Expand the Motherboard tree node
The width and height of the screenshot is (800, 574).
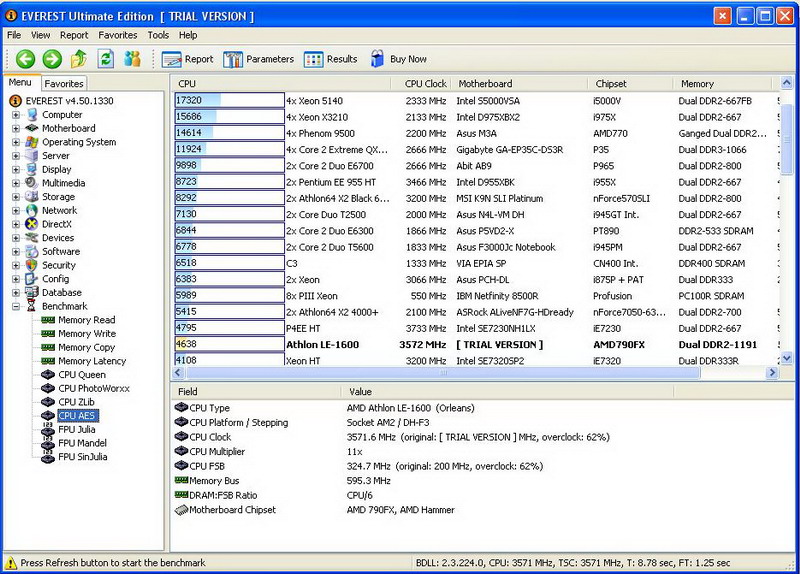click(x=16, y=129)
